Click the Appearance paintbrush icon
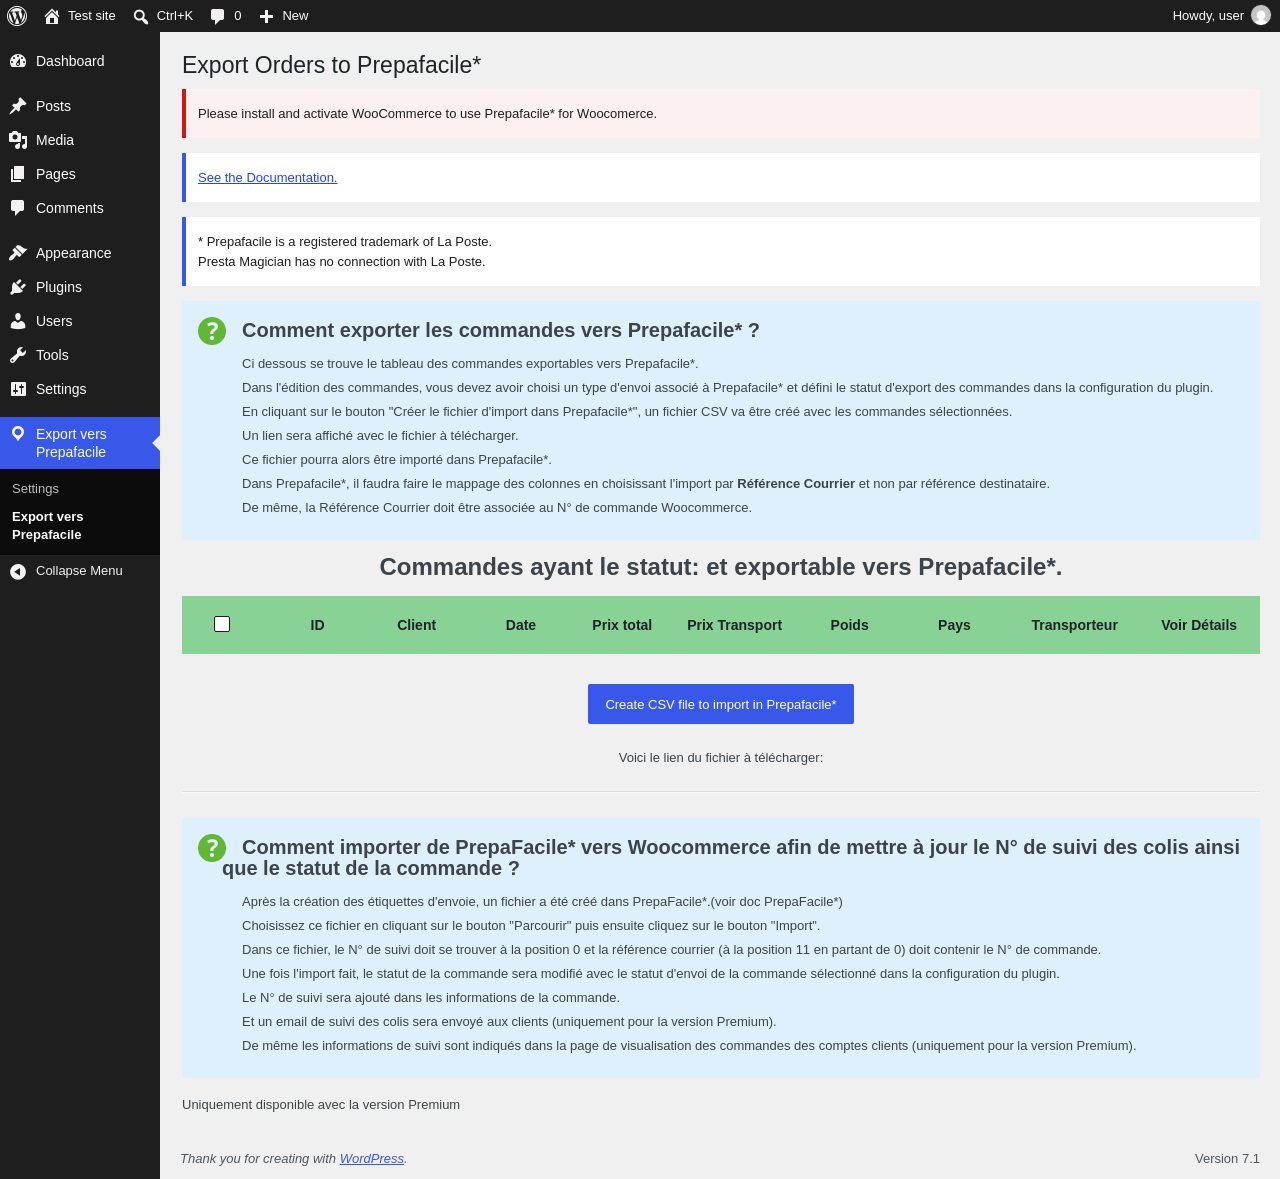The width and height of the screenshot is (1280, 1179). 18,253
